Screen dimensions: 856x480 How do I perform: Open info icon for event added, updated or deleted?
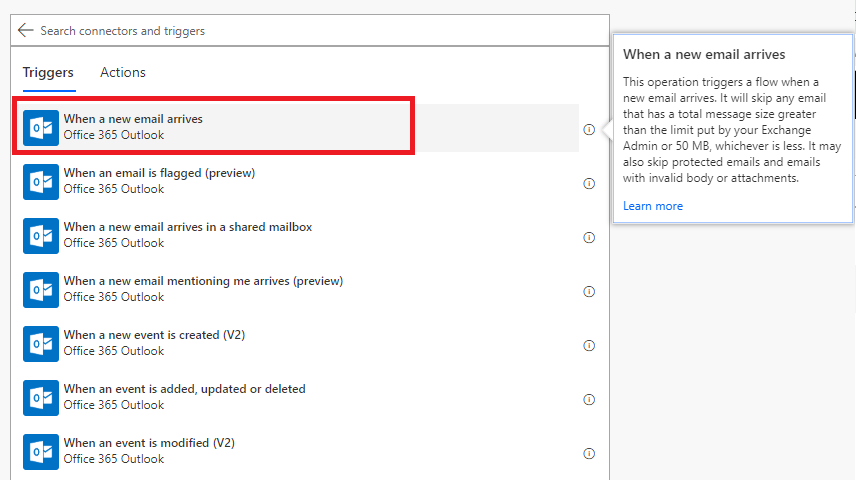click(x=589, y=400)
